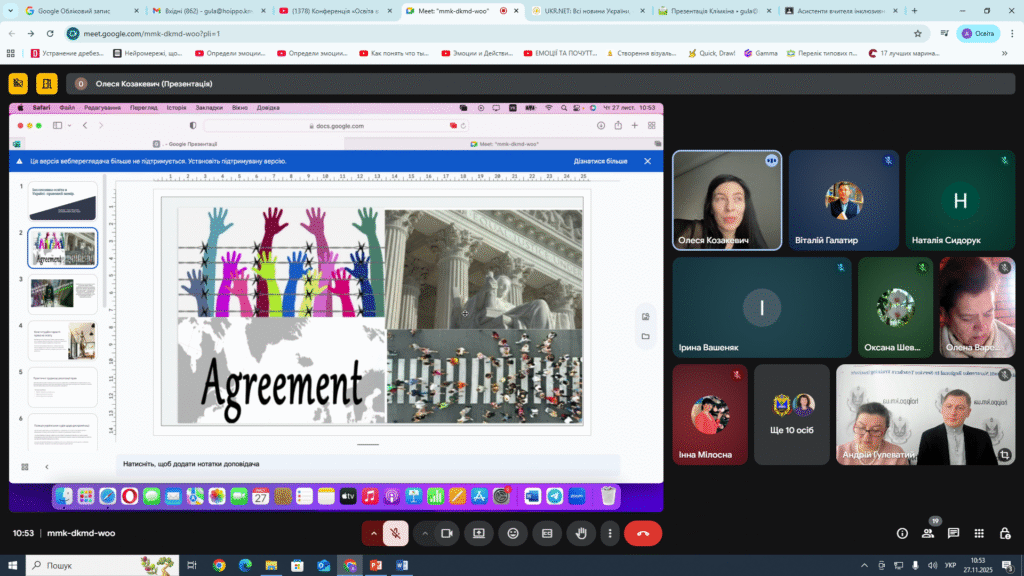Start presenting screen with share icon
1024x576 pixels.
tap(479, 534)
